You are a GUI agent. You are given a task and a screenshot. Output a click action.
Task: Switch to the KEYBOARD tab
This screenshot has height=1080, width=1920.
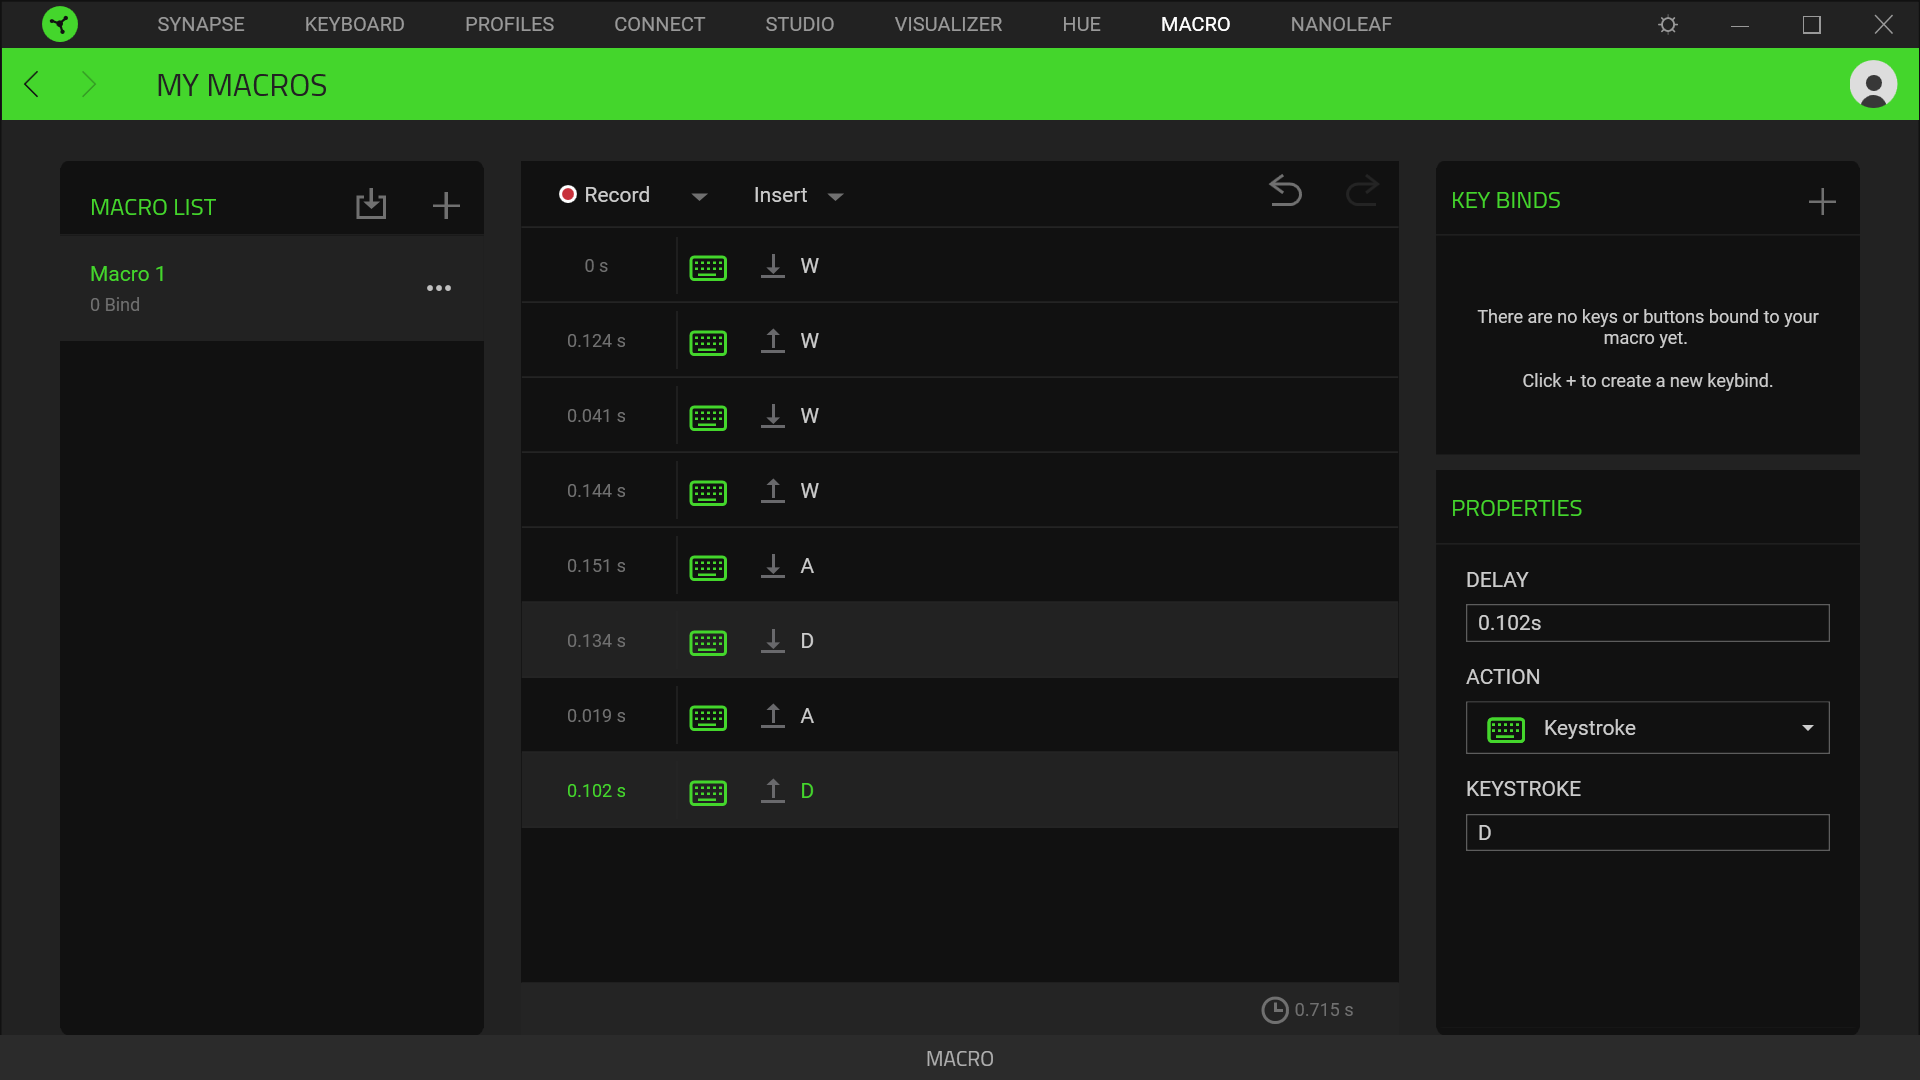(354, 24)
